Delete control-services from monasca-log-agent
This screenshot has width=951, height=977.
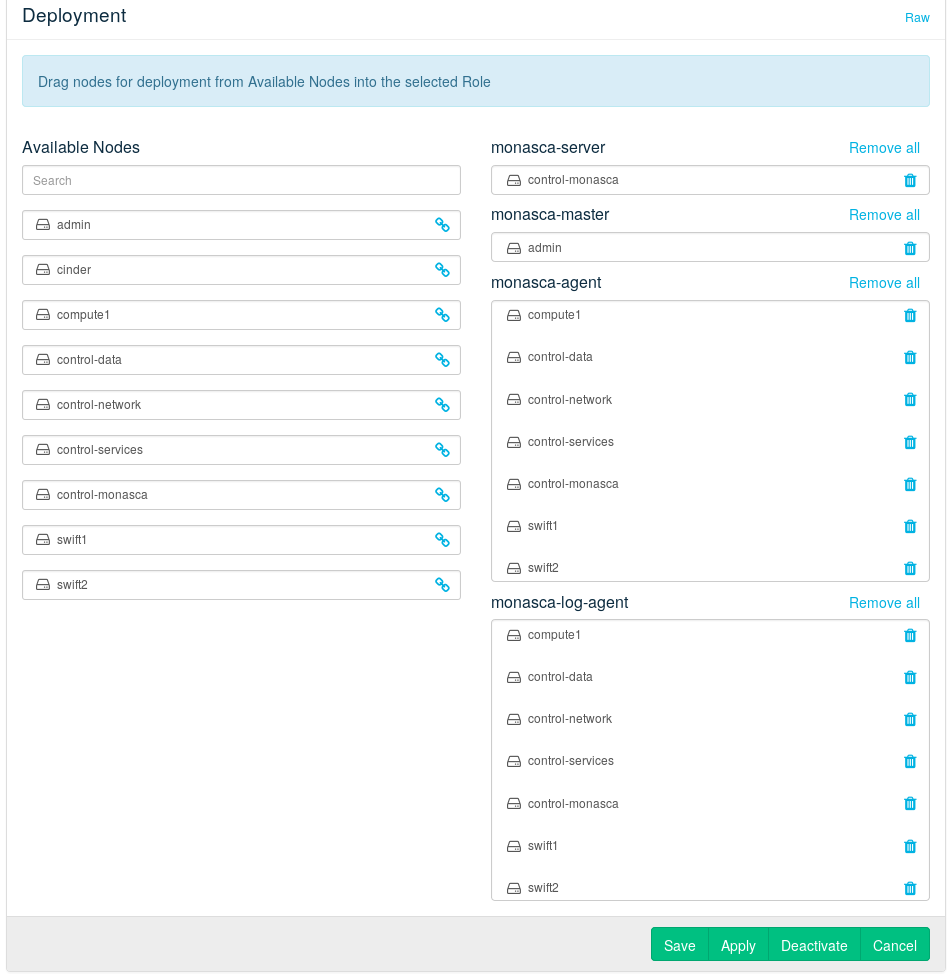pos(910,761)
